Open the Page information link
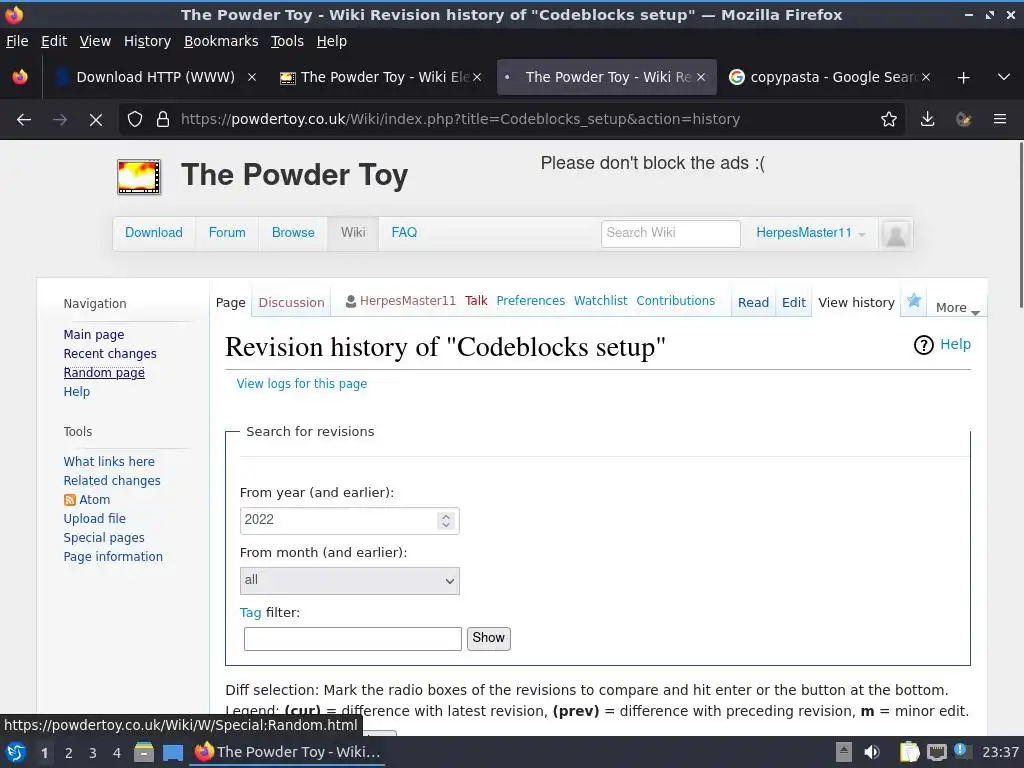 pos(113,557)
